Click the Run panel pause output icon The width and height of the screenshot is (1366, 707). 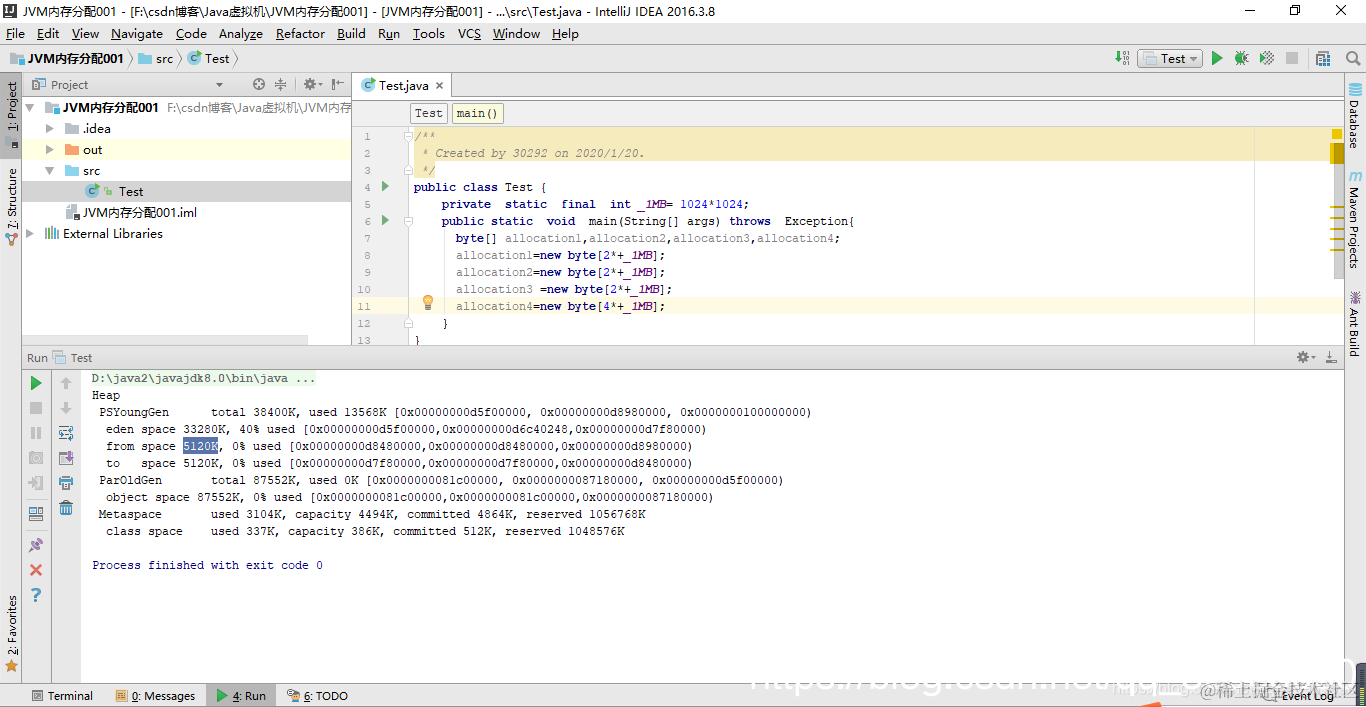[x=36, y=433]
